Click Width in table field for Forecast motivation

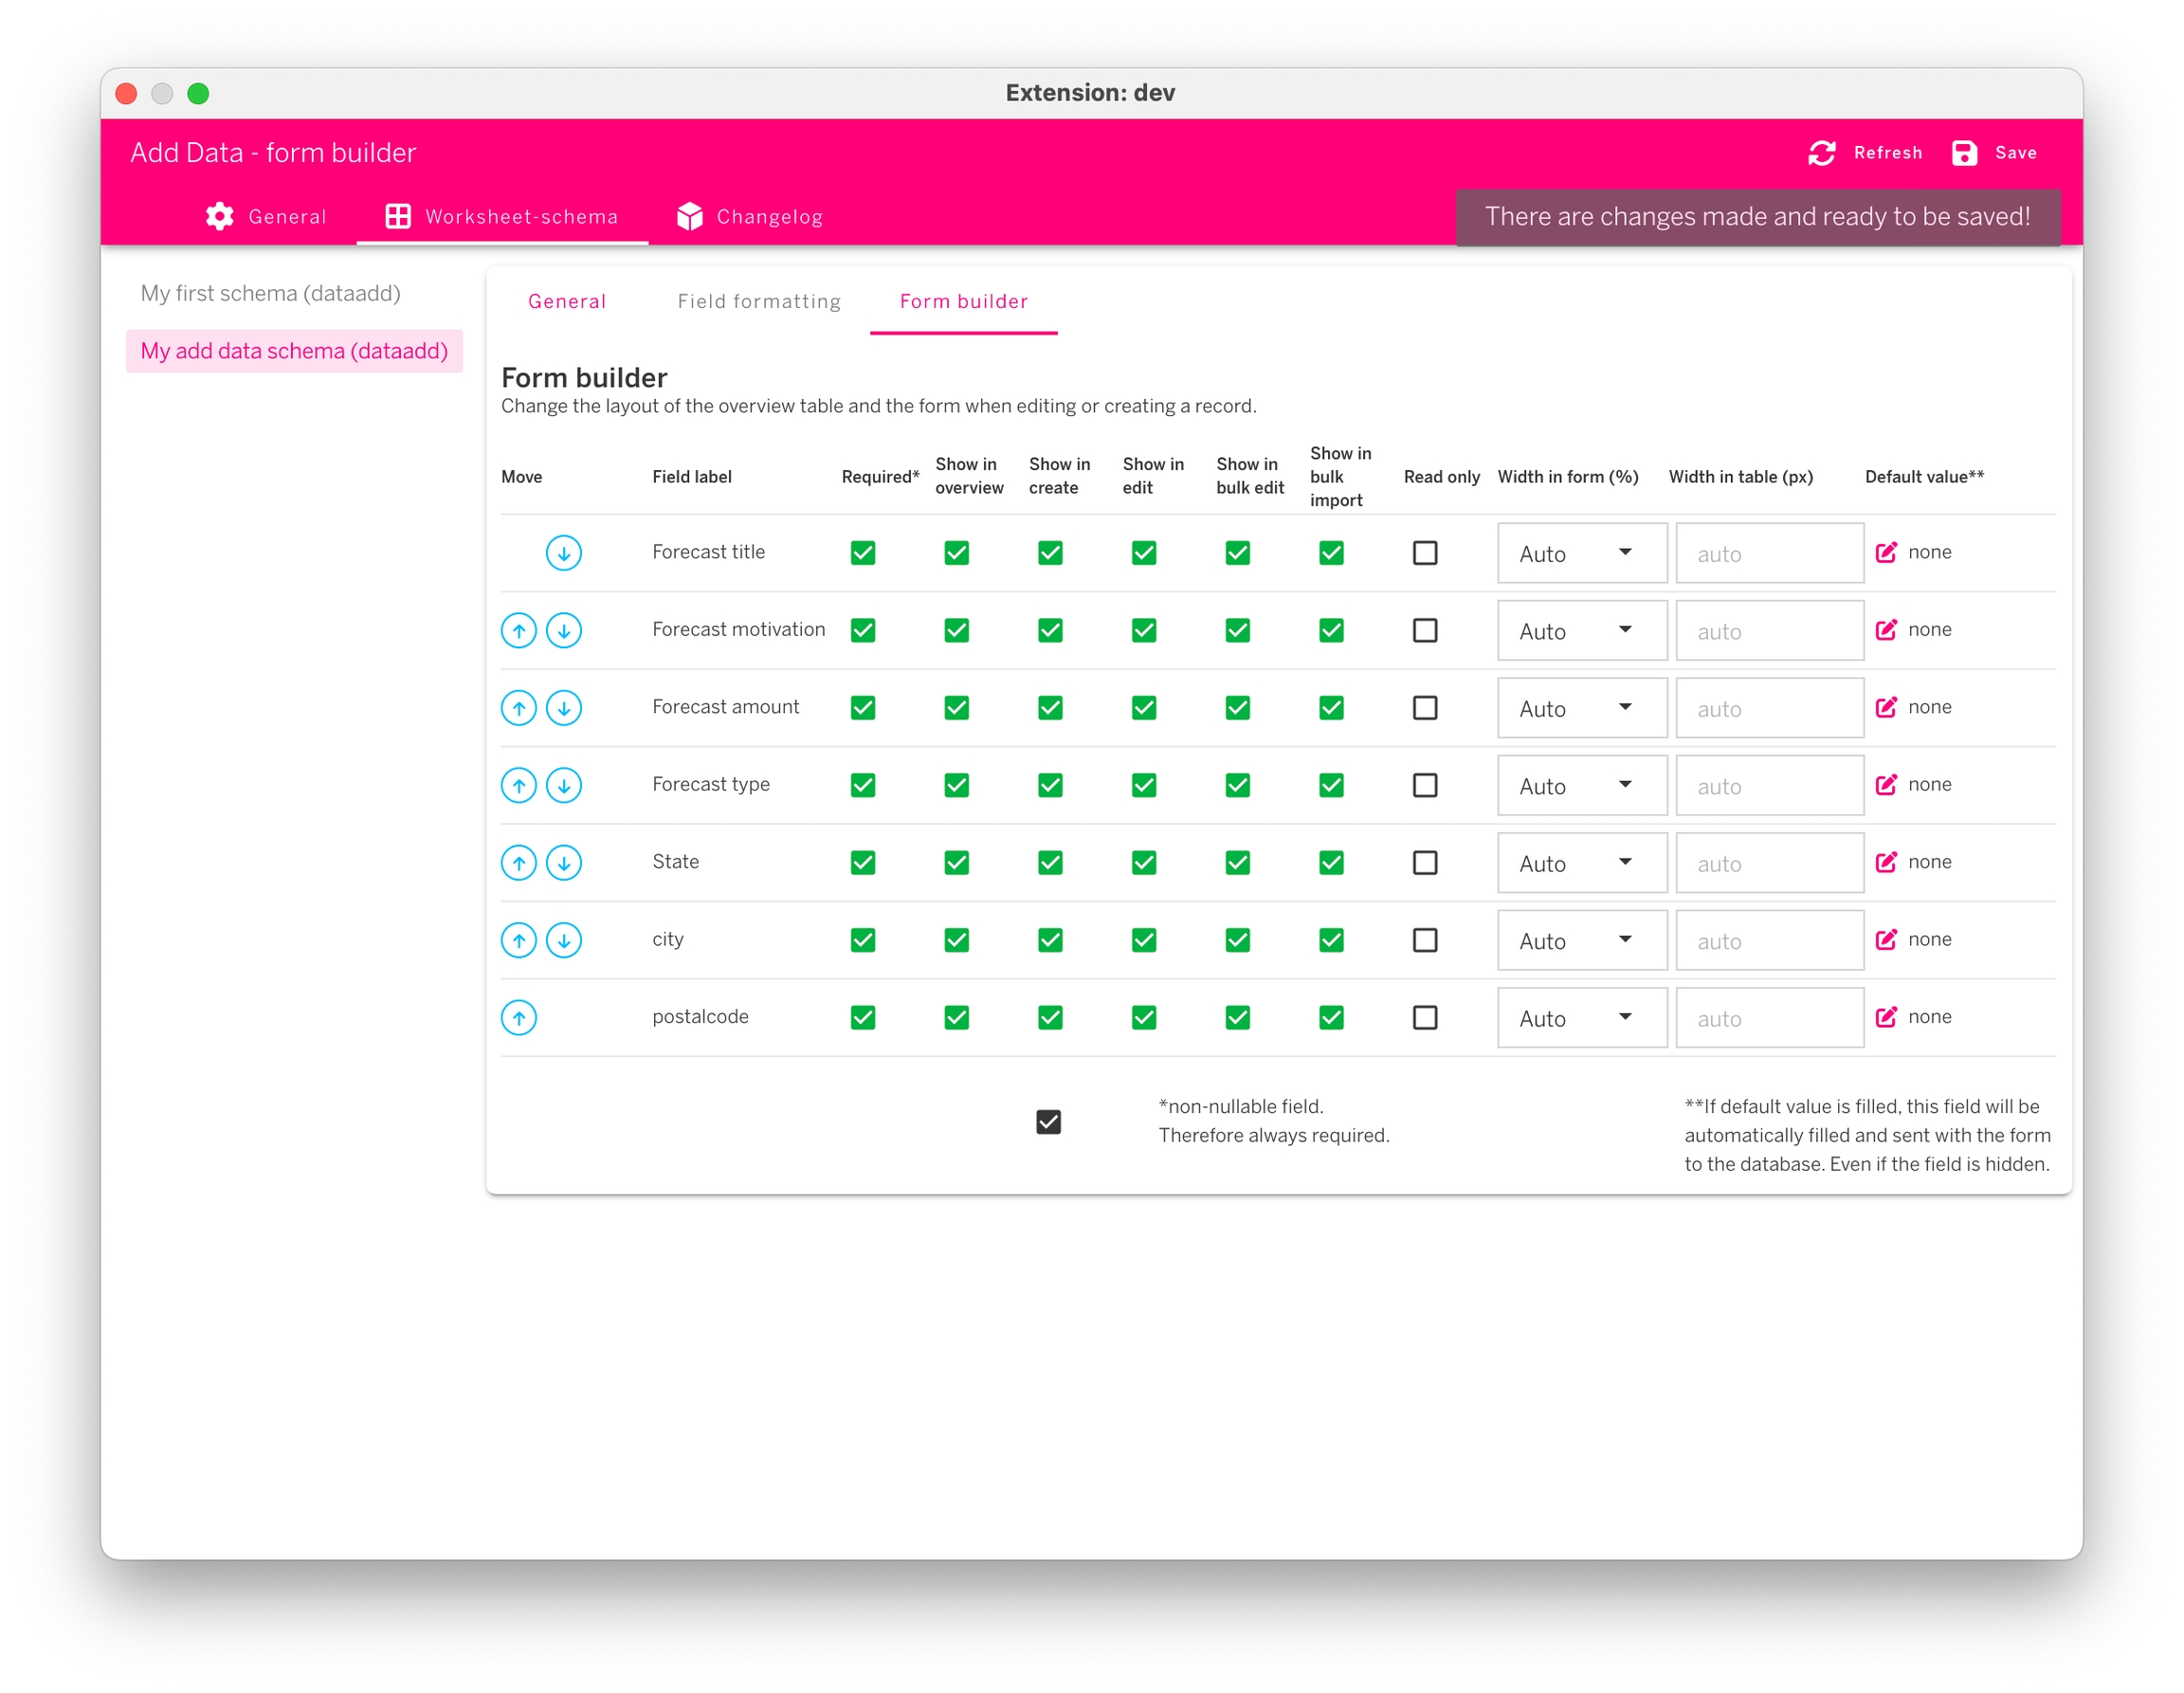click(1769, 631)
